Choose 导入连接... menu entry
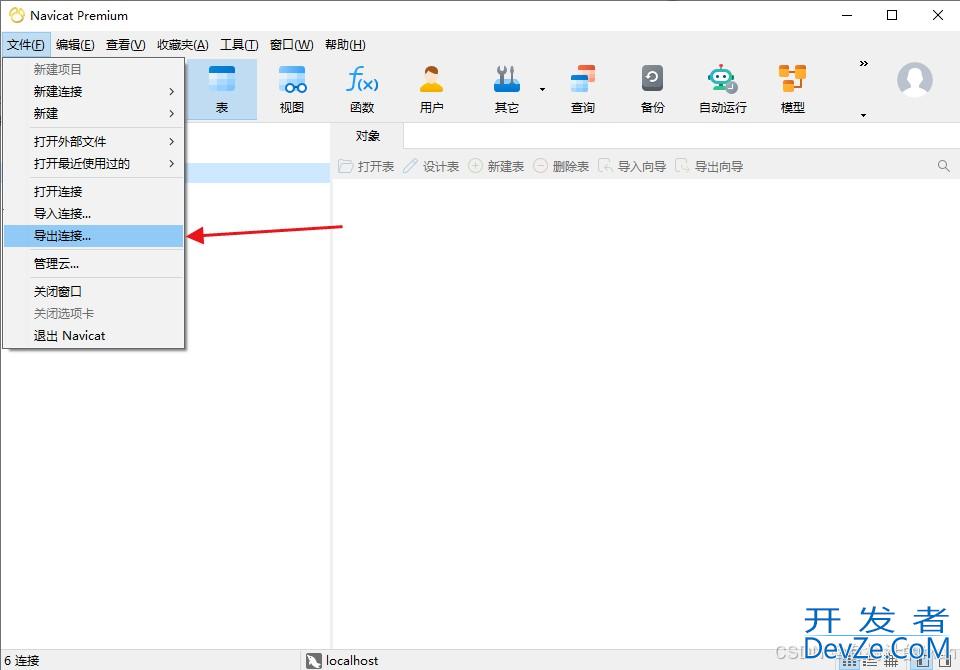This screenshot has height=670, width=960. [62, 214]
